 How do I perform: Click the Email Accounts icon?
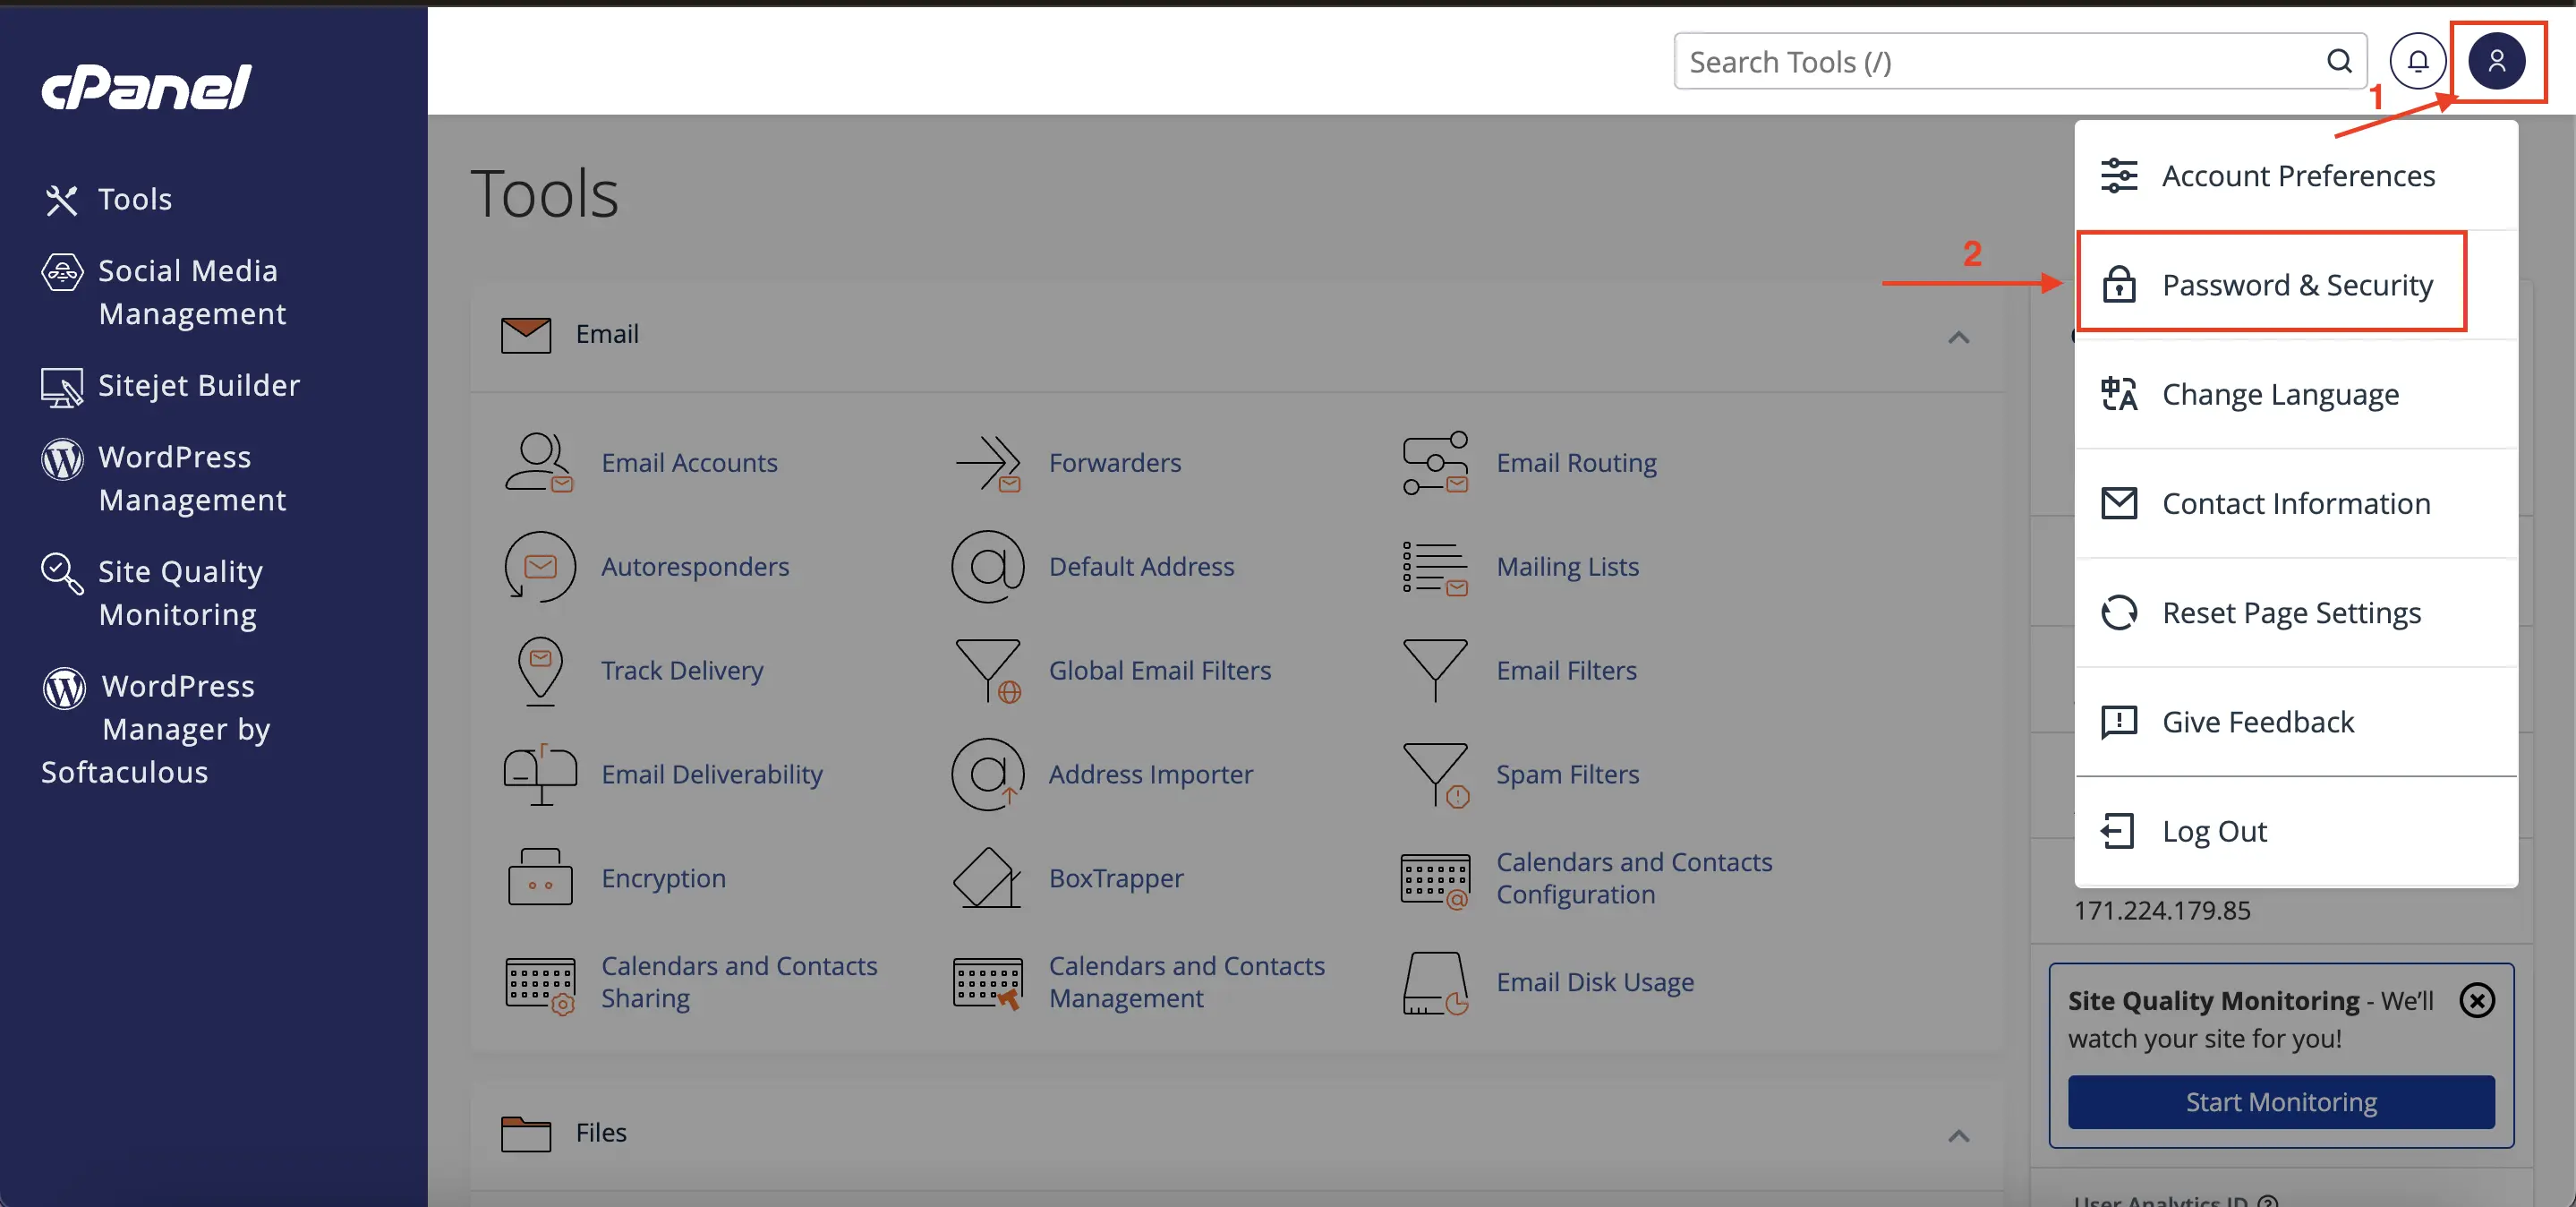539,462
